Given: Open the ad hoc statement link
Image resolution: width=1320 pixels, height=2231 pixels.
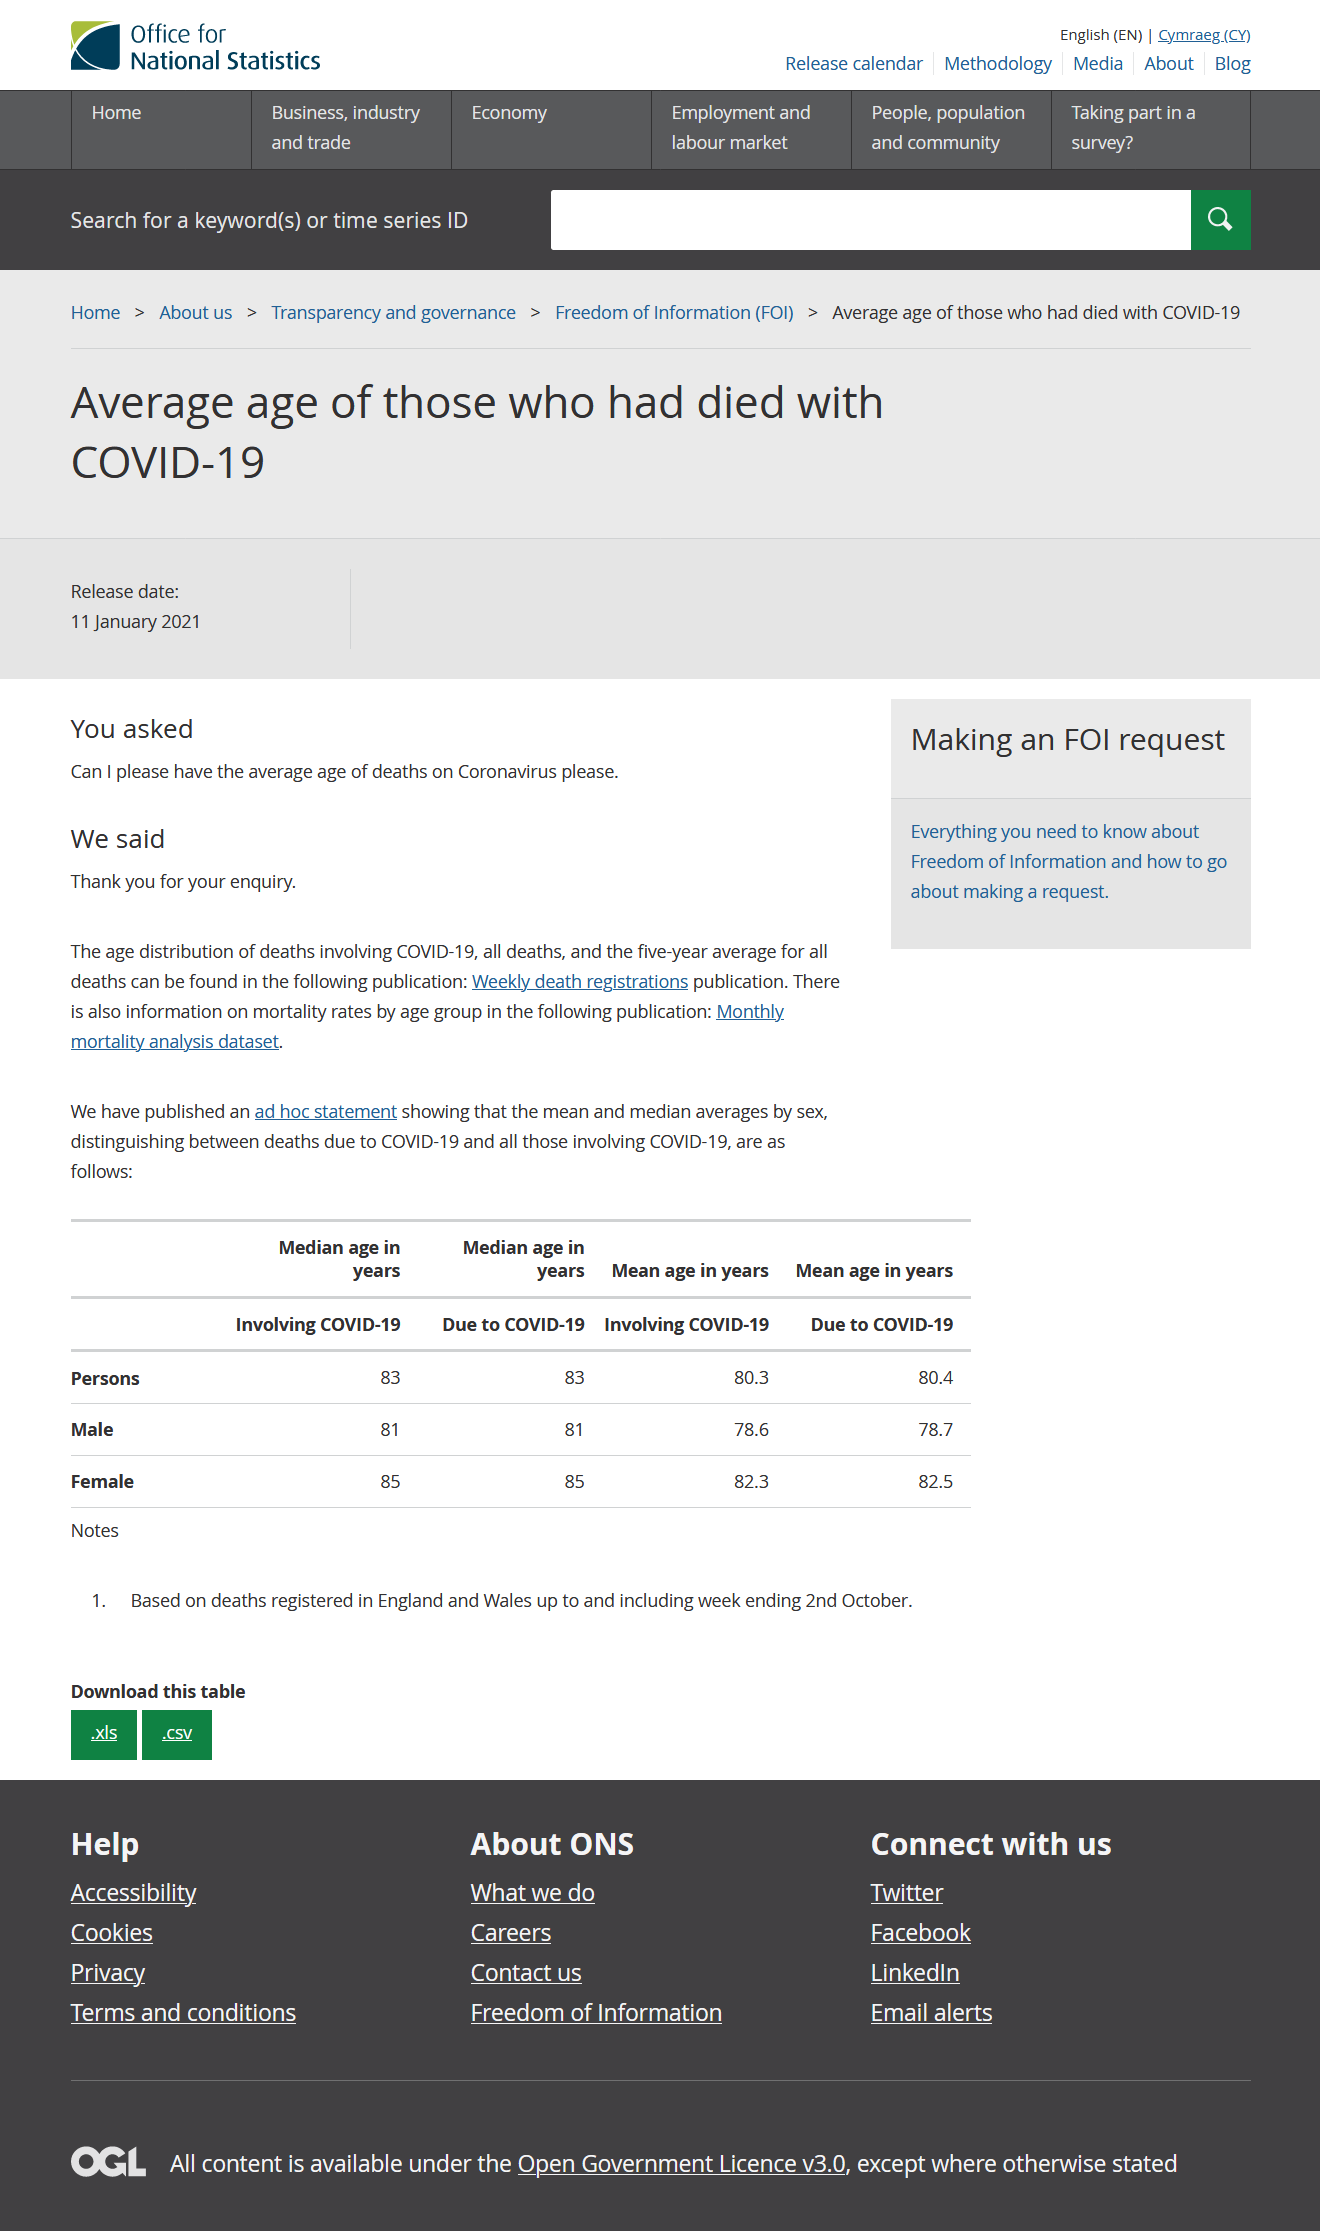Looking at the screenshot, I should [326, 1112].
